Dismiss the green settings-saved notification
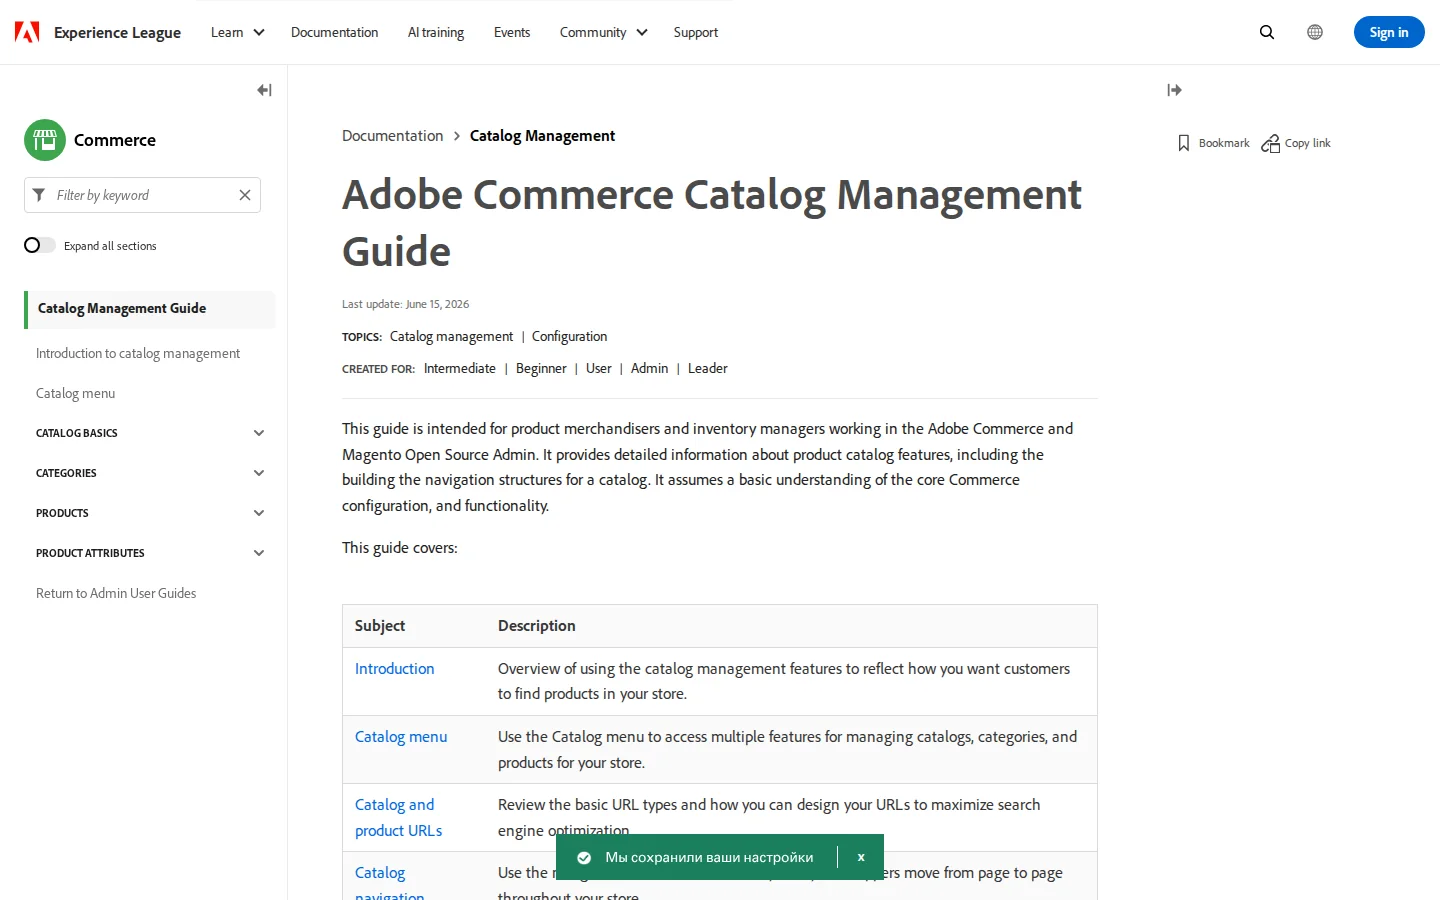This screenshot has width=1440, height=900. click(861, 857)
